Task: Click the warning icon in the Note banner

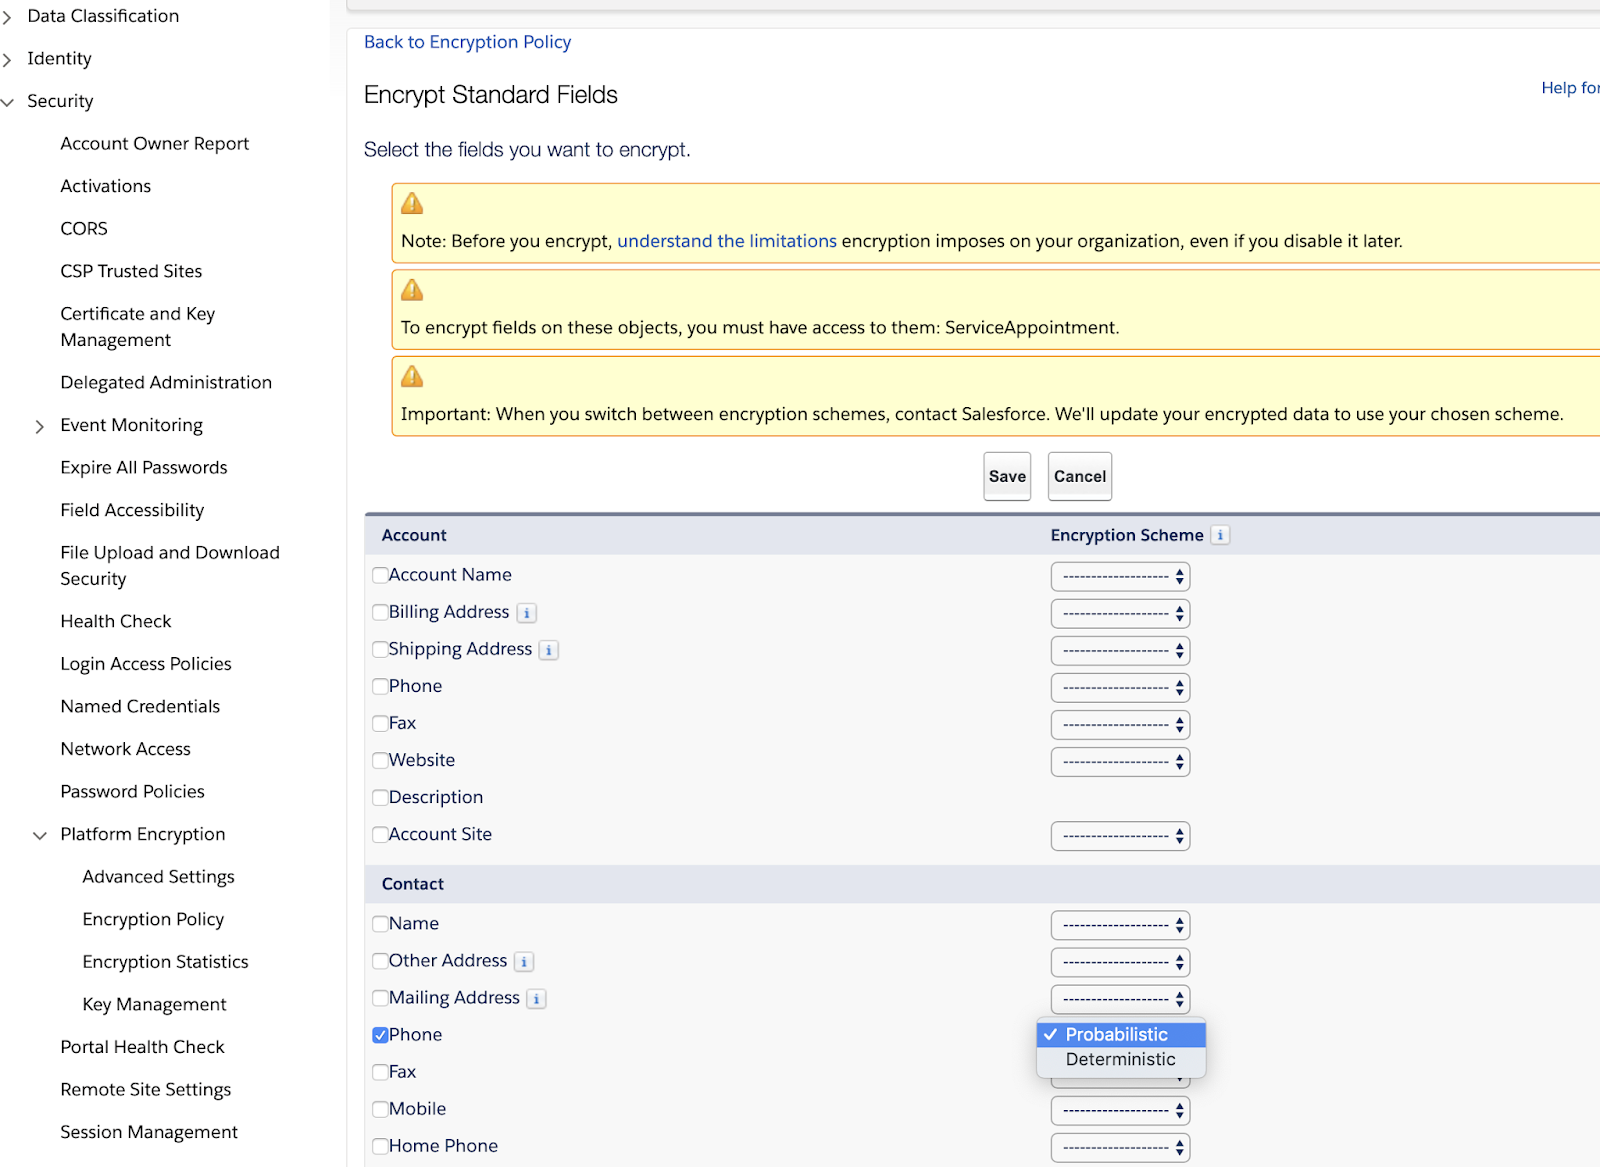Action: (x=412, y=202)
